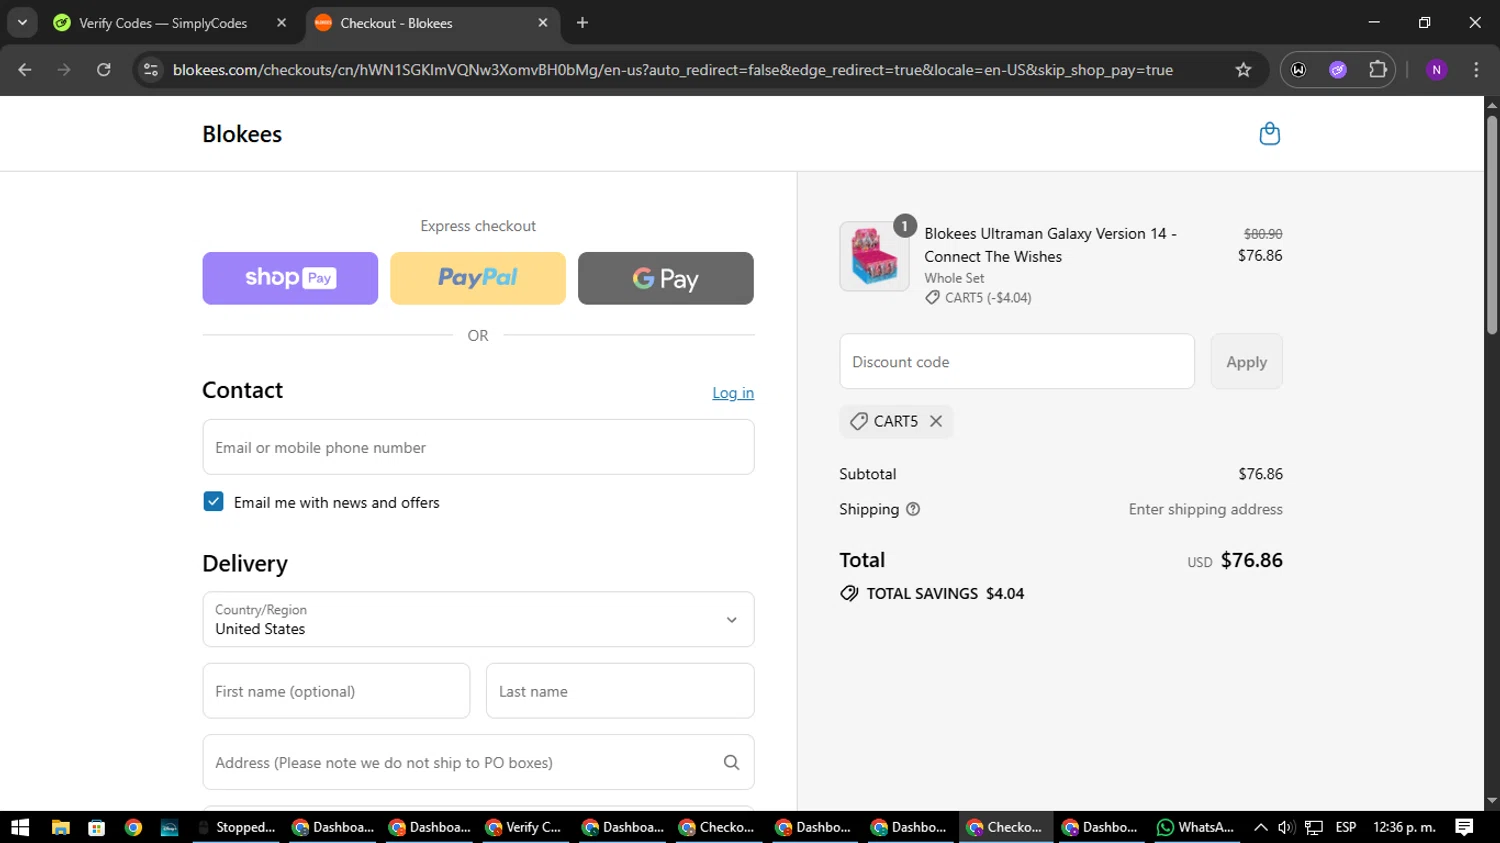Click the Total $76.86 amount
This screenshot has width=1500, height=843.
click(1252, 560)
